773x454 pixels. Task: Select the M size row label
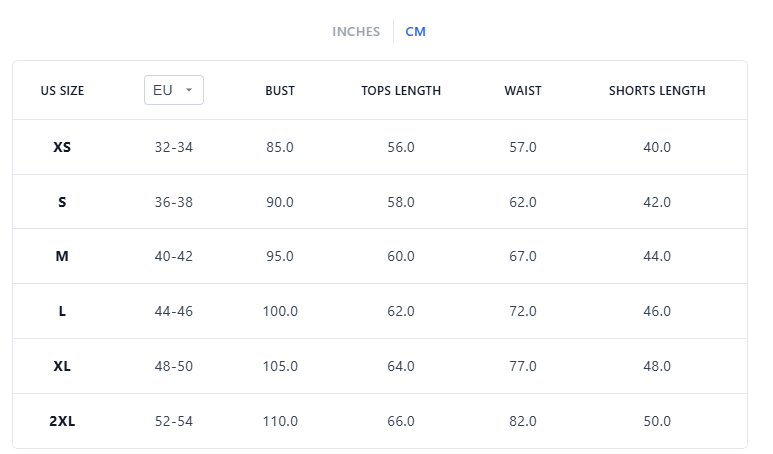(62, 256)
